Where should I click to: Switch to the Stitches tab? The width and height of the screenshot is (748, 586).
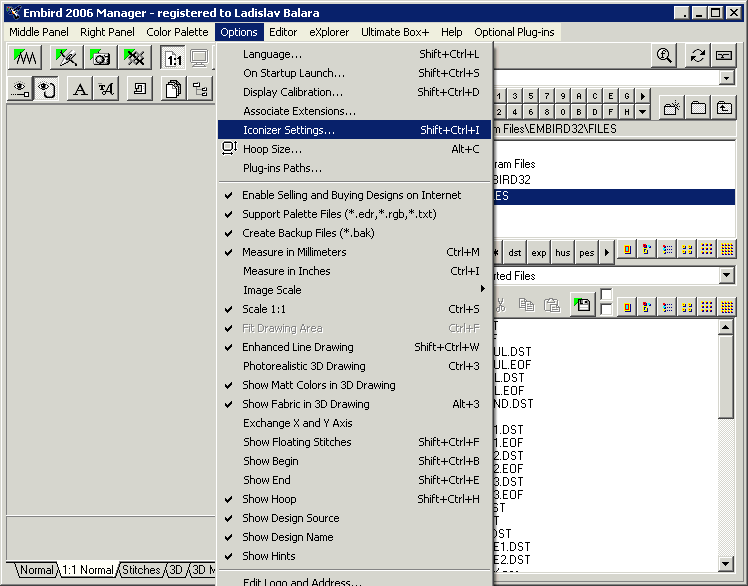[x=141, y=570]
